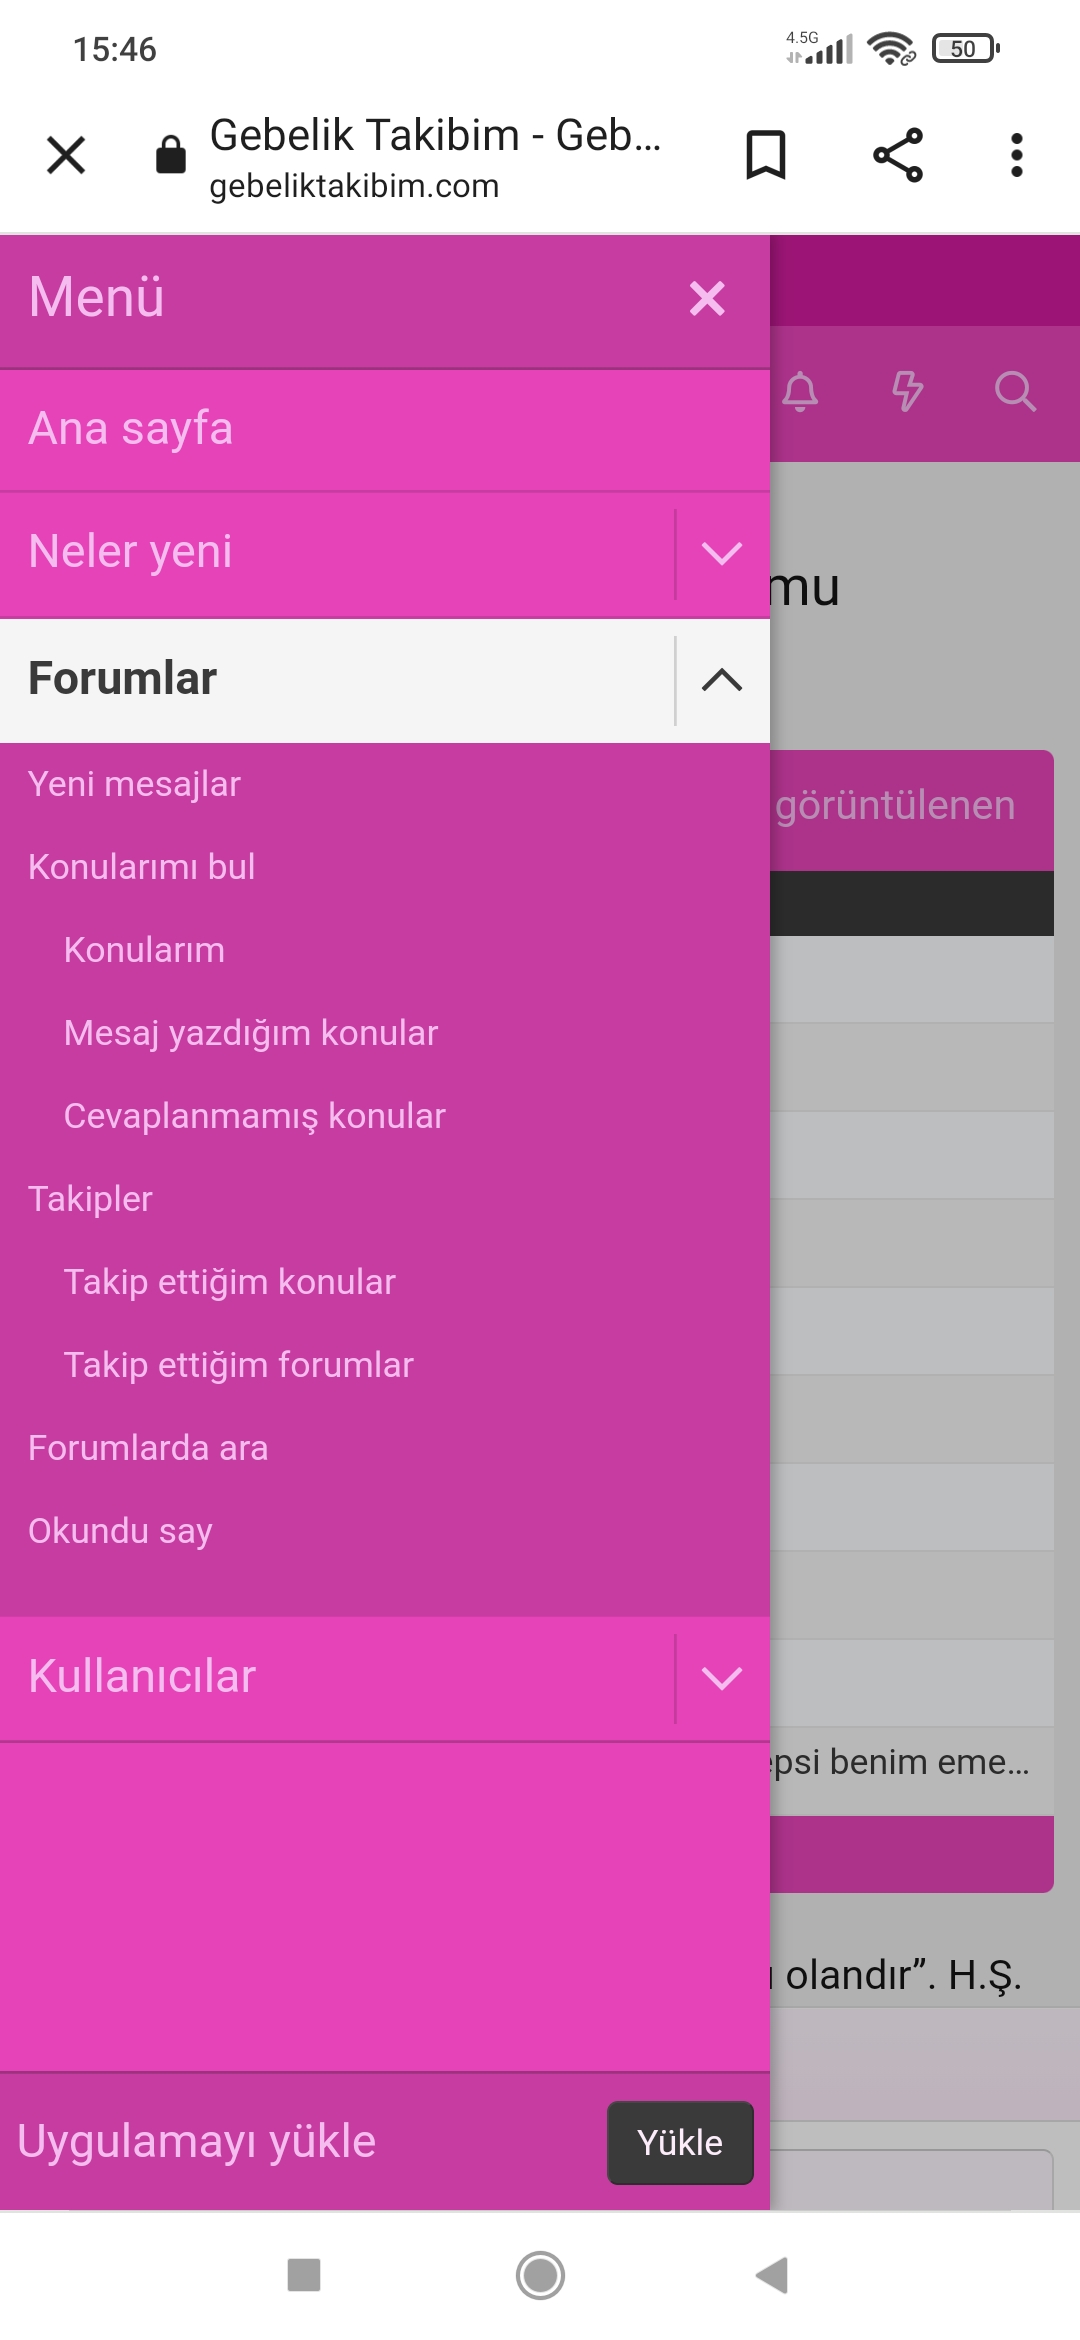This screenshot has width=1080, height=2340.
Task: Open Forumlarda ara from the menu
Action: pyautogui.click(x=148, y=1447)
